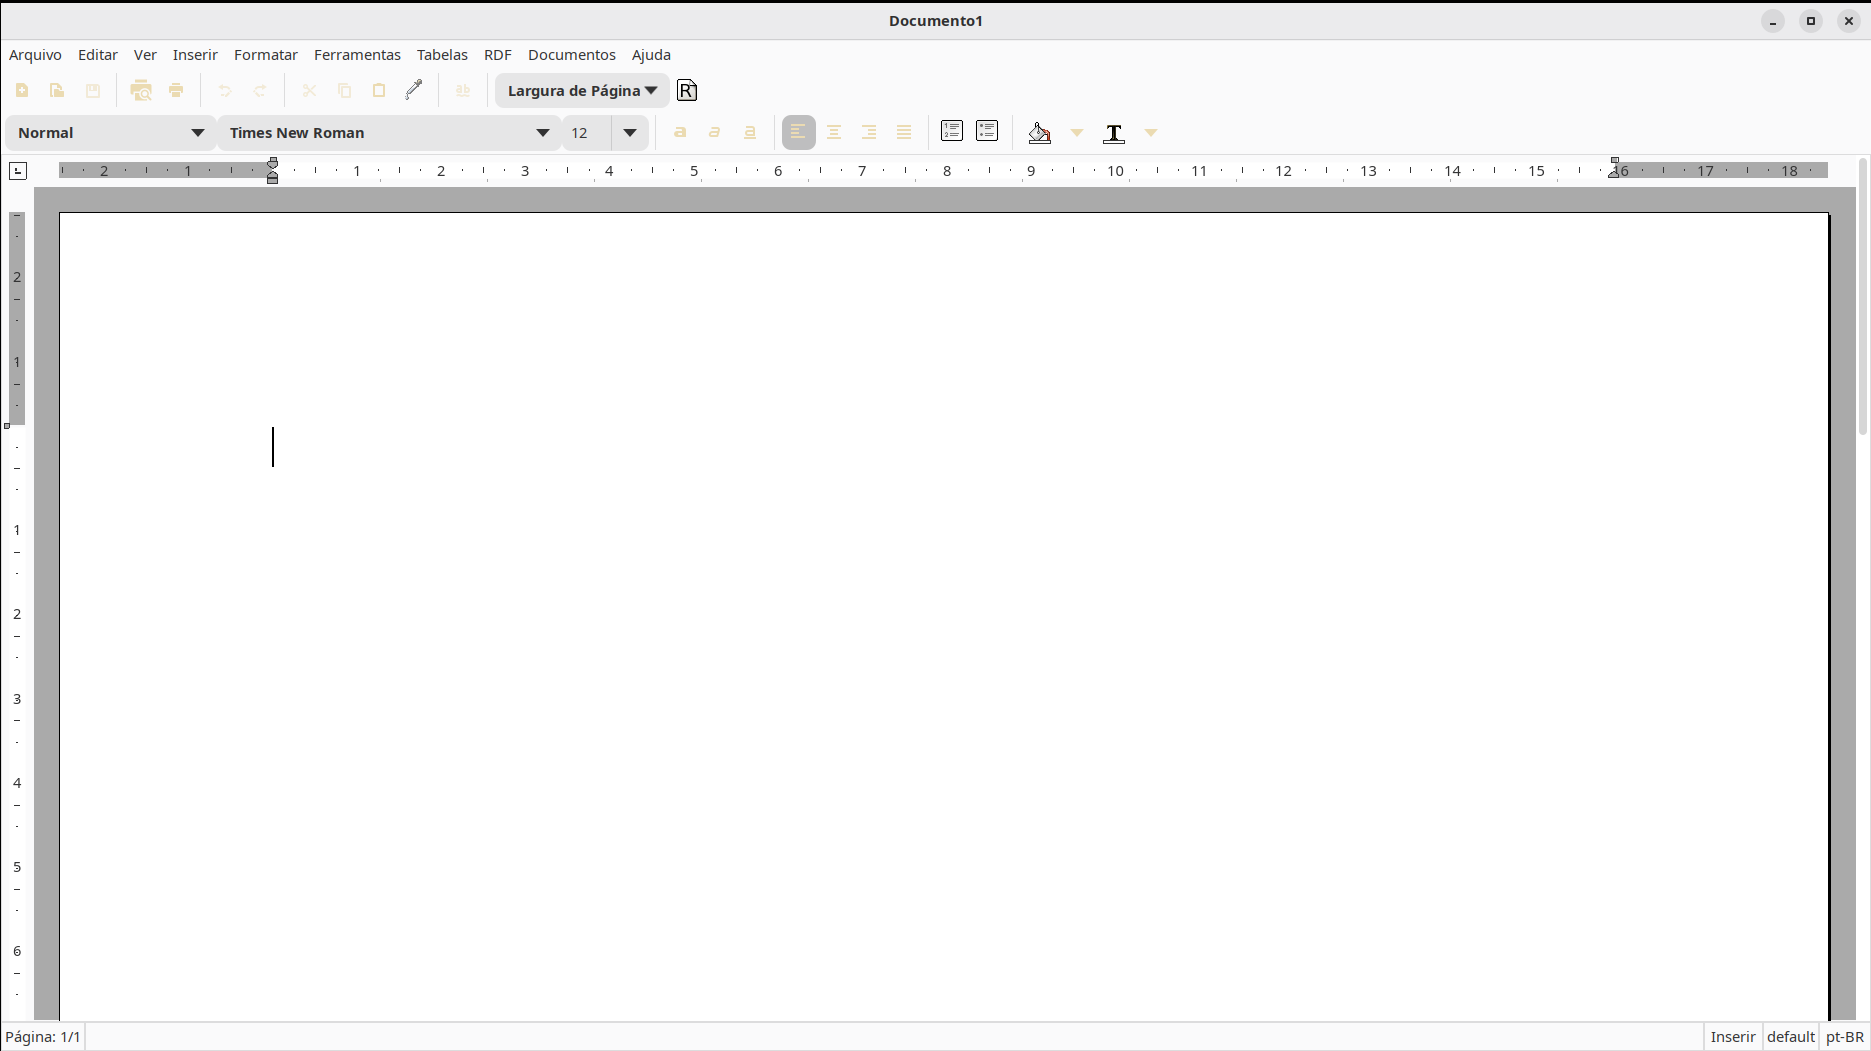Align text to the right
1871x1051 pixels.
[869, 132]
